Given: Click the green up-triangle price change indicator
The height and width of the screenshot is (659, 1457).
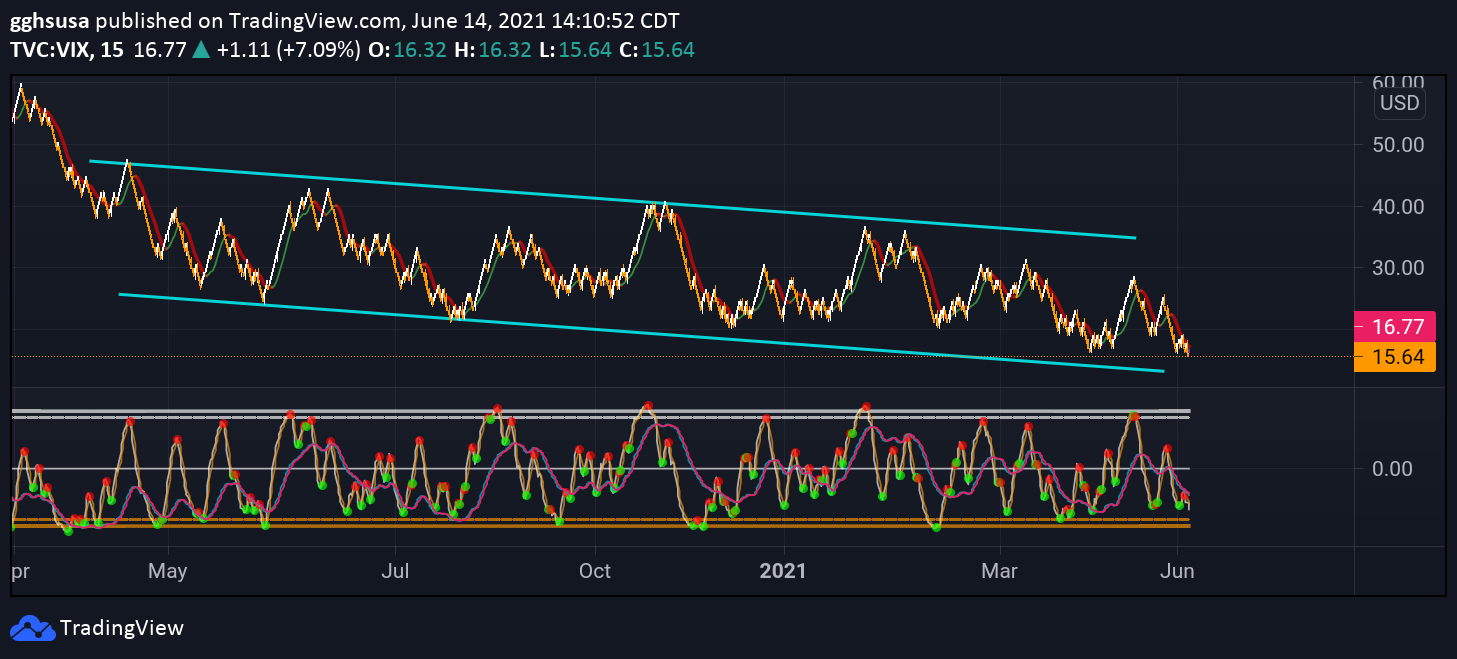Looking at the screenshot, I should (201, 50).
